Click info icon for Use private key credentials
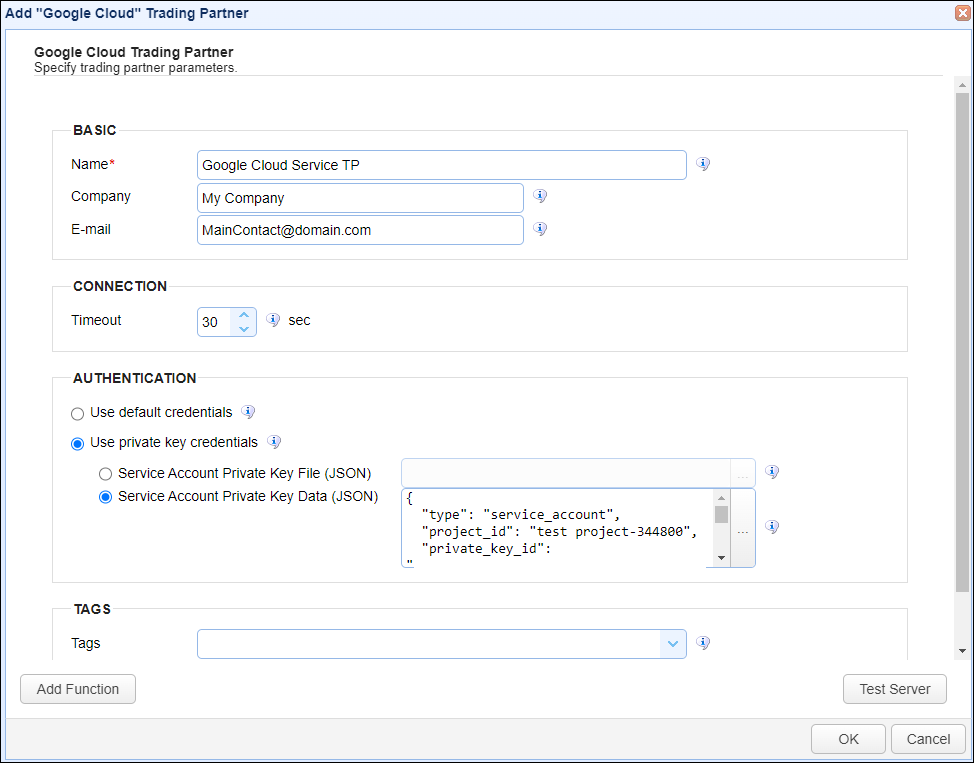 point(274,442)
